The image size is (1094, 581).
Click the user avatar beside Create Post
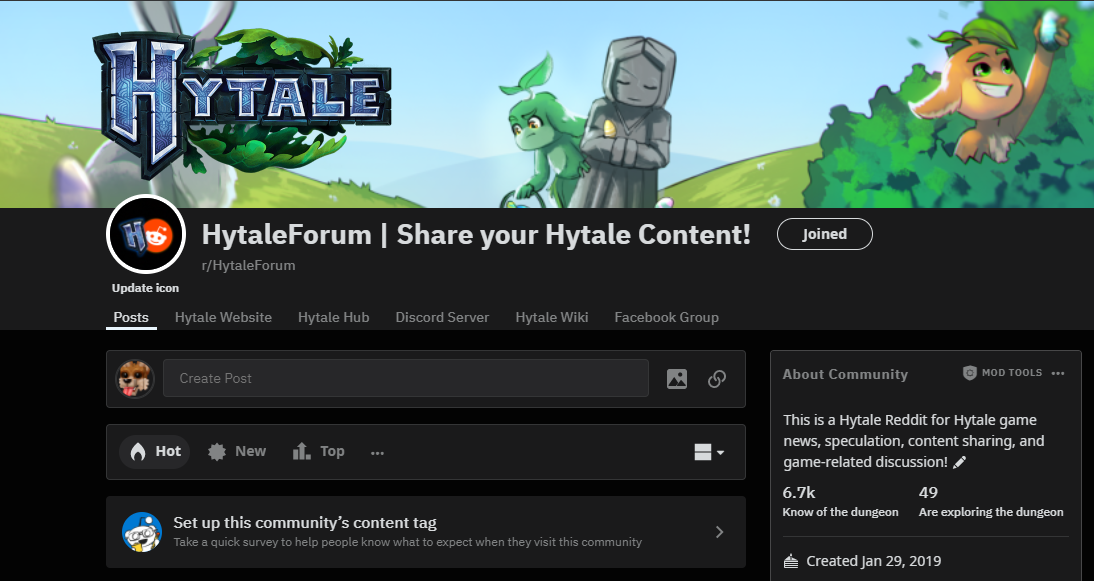[135, 379]
